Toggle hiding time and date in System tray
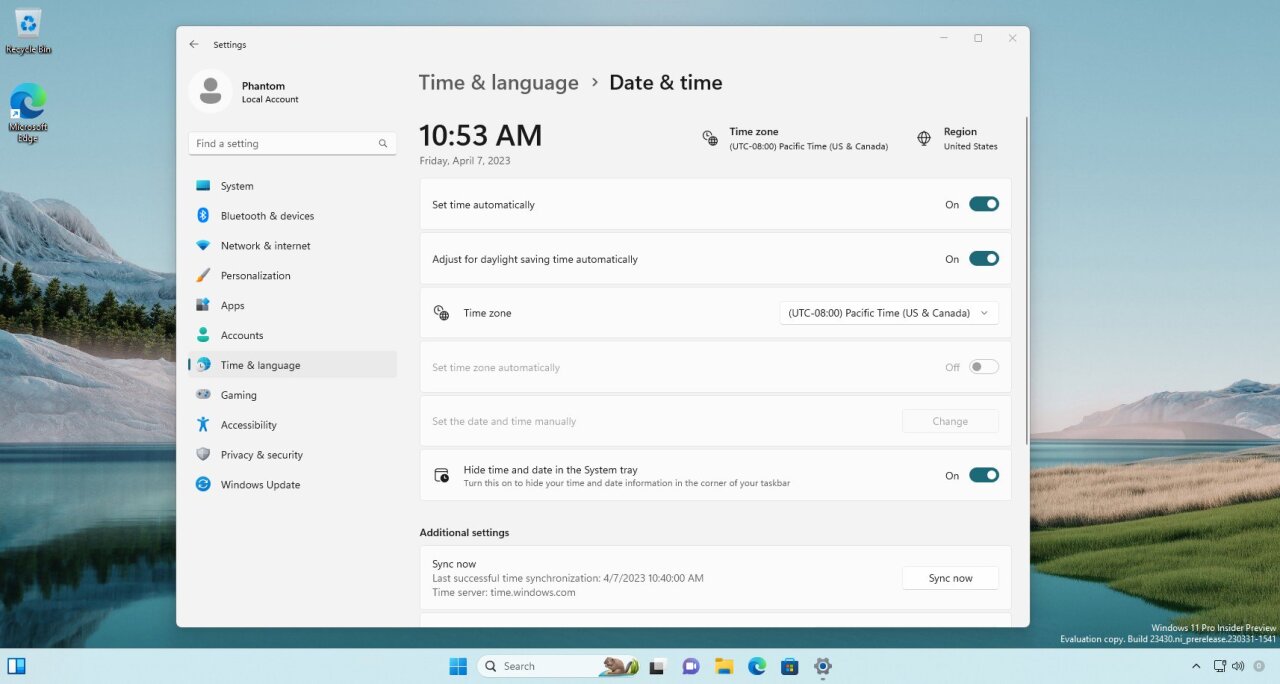The height and width of the screenshot is (684, 1280). click(983, 475)
